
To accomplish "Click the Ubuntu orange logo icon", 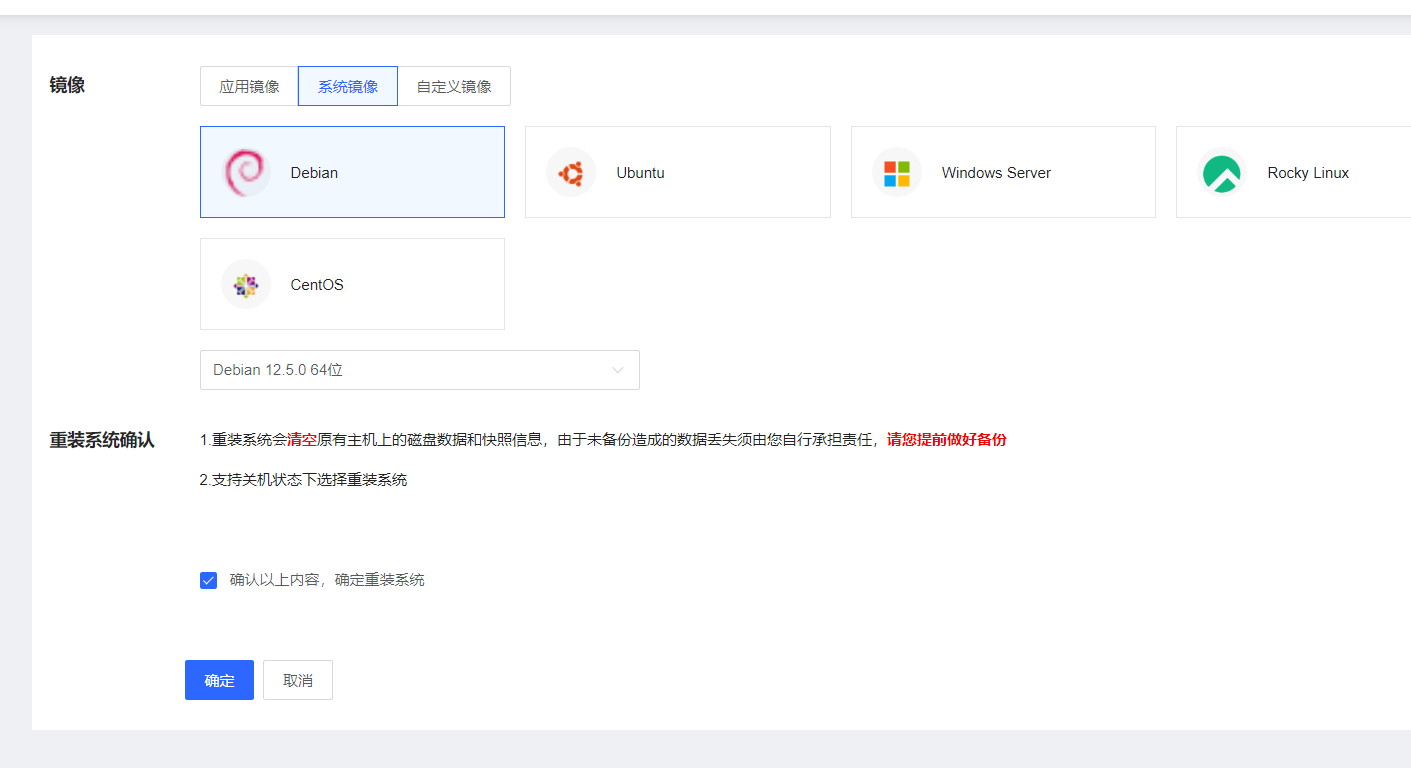I will pos(571,173).
